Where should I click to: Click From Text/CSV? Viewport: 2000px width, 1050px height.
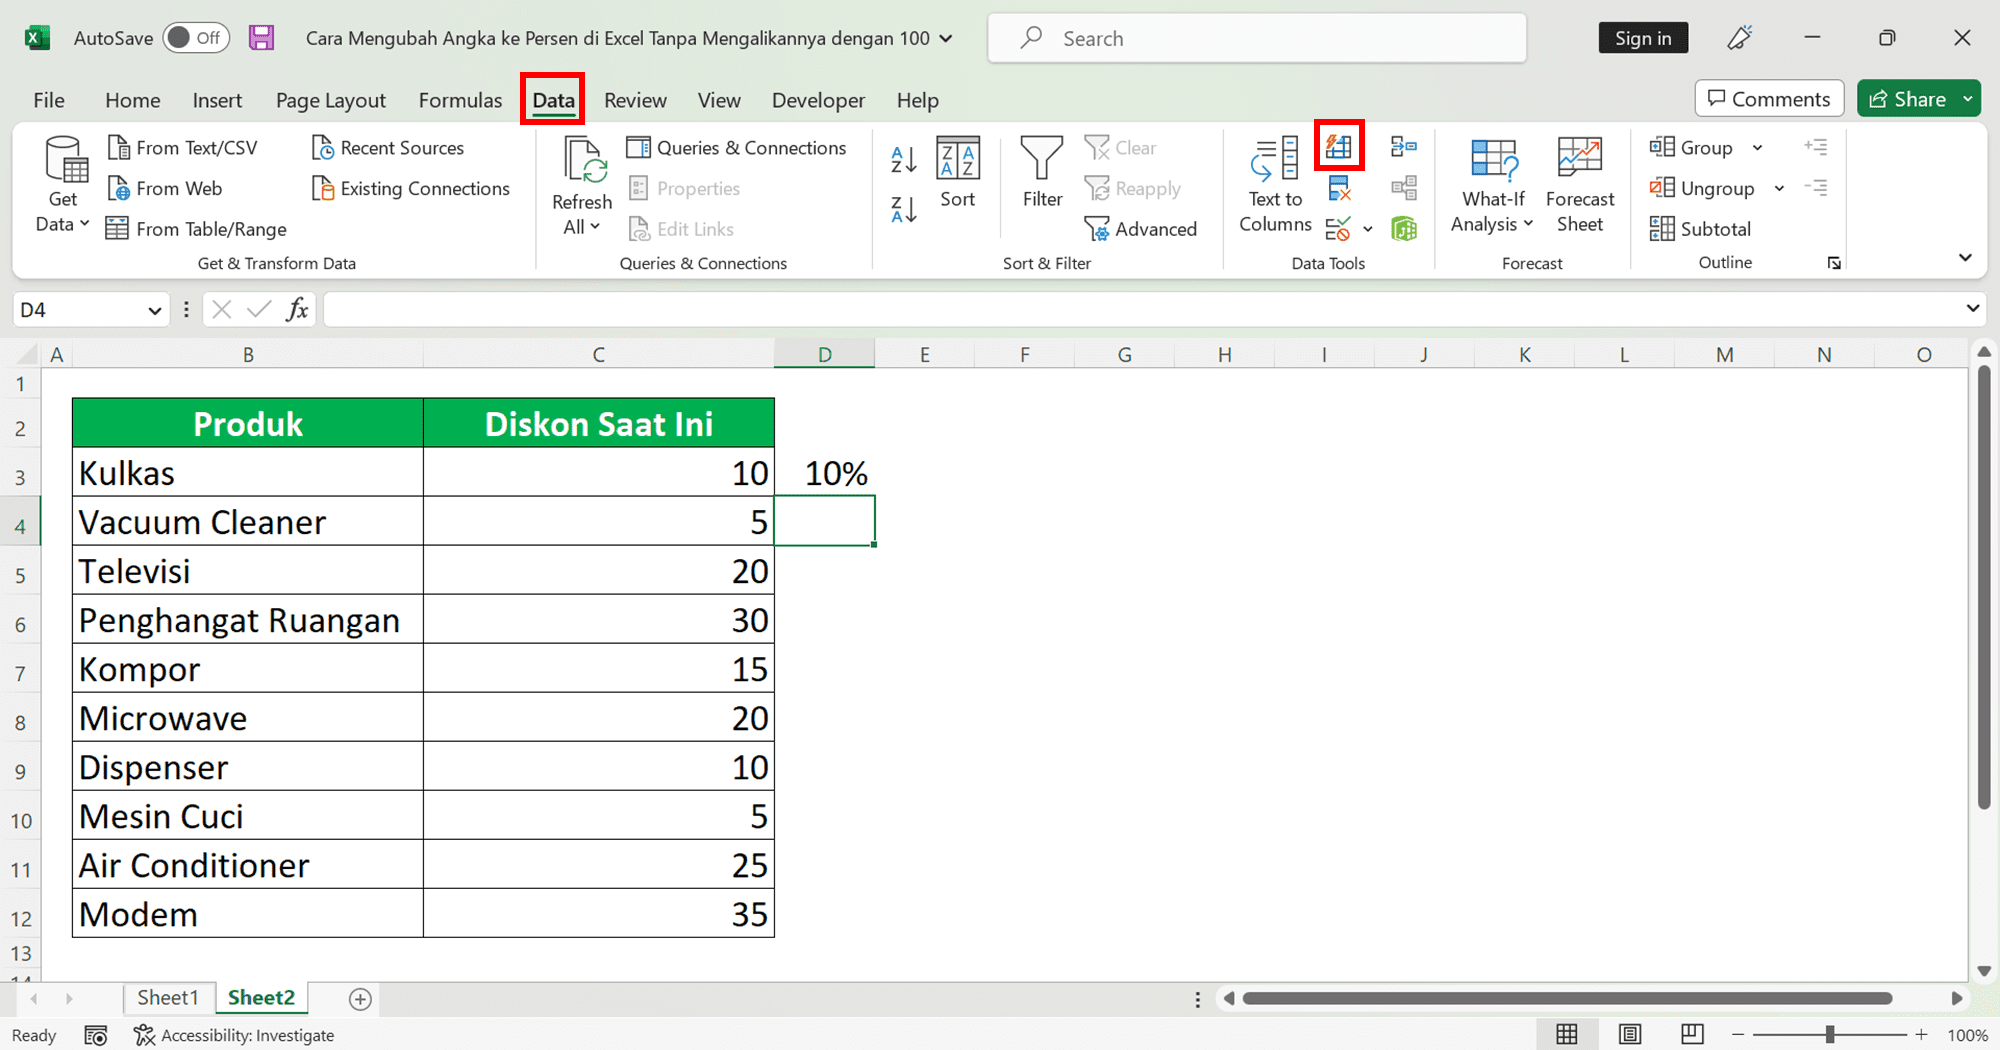pos(183,148)
